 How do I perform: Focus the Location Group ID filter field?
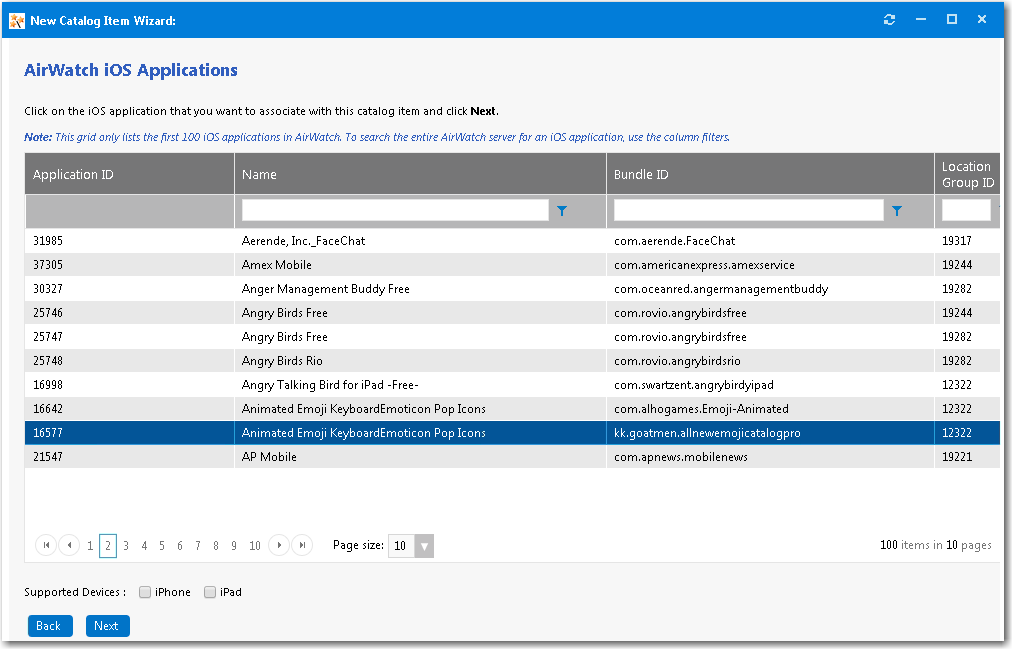(966, 210)
